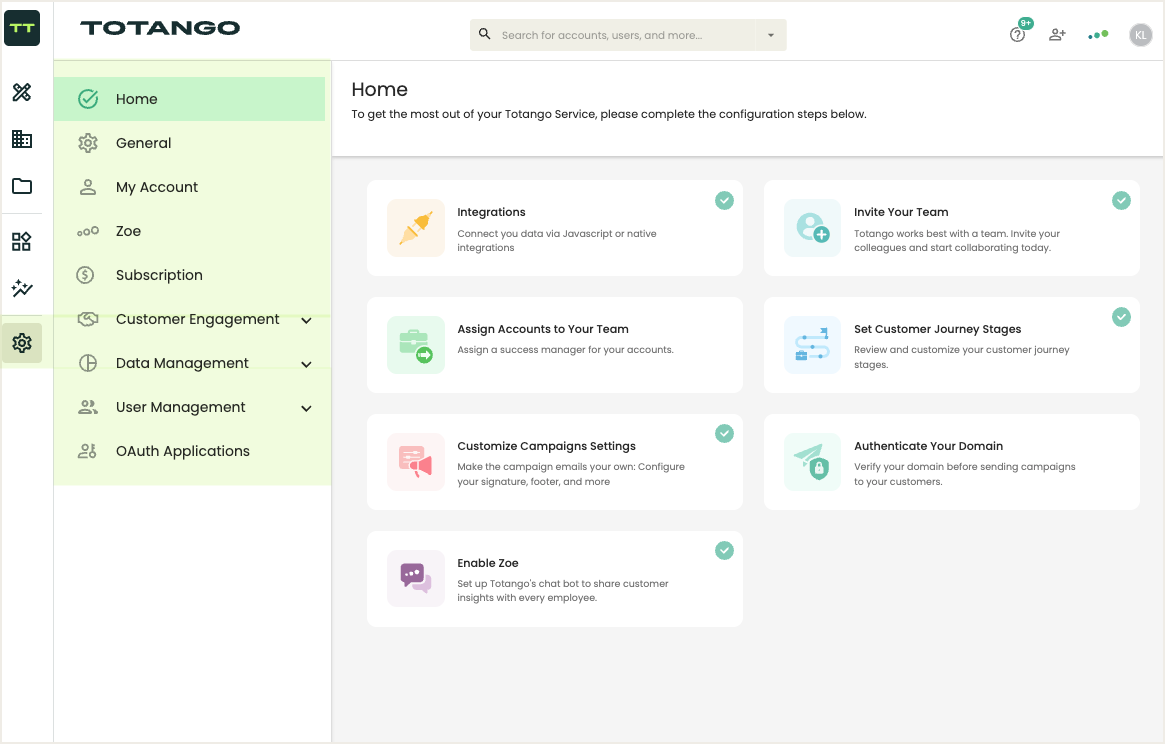Expand the Data Management chevron
The width and height of the screenshot is (1165, 744).
point(306,364)
